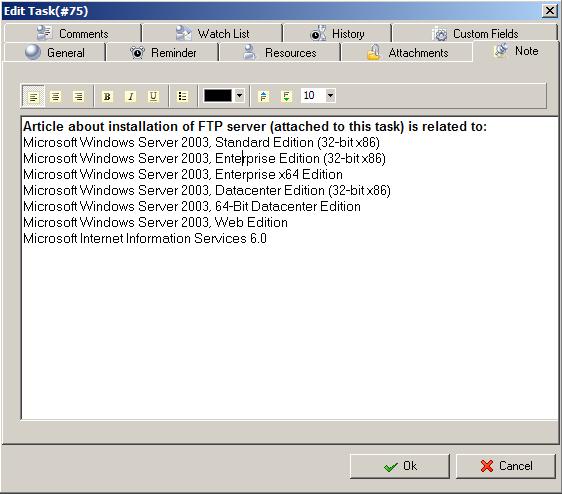Open the font color dropdown arrow

coord(239,96)
